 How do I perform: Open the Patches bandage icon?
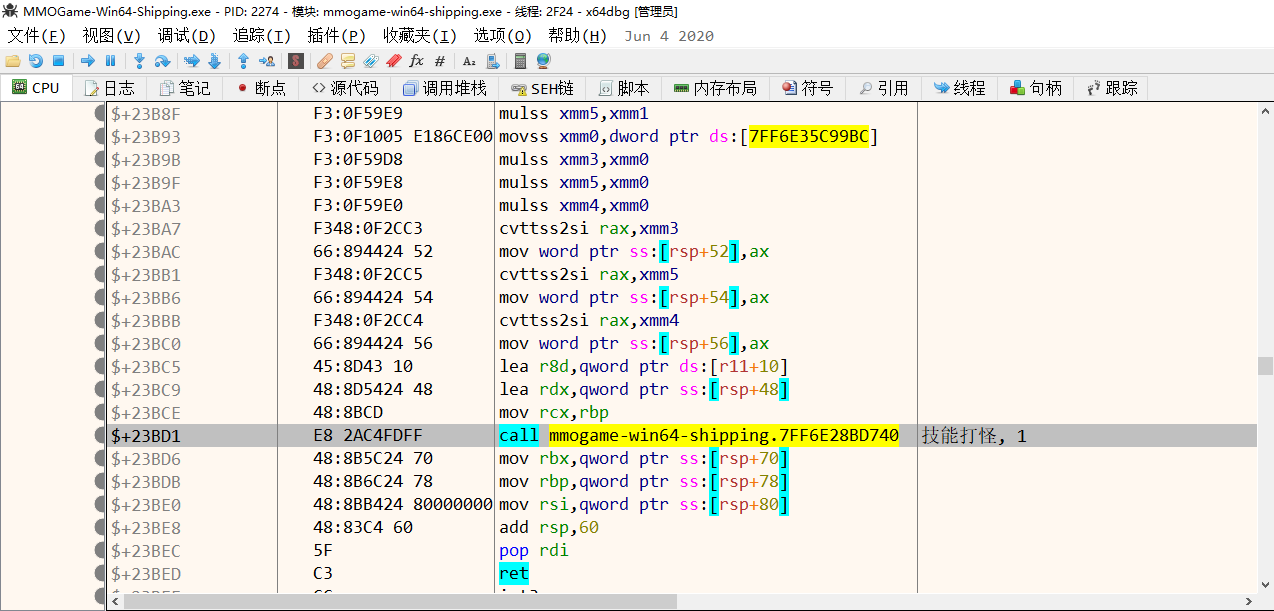(325, 61)
